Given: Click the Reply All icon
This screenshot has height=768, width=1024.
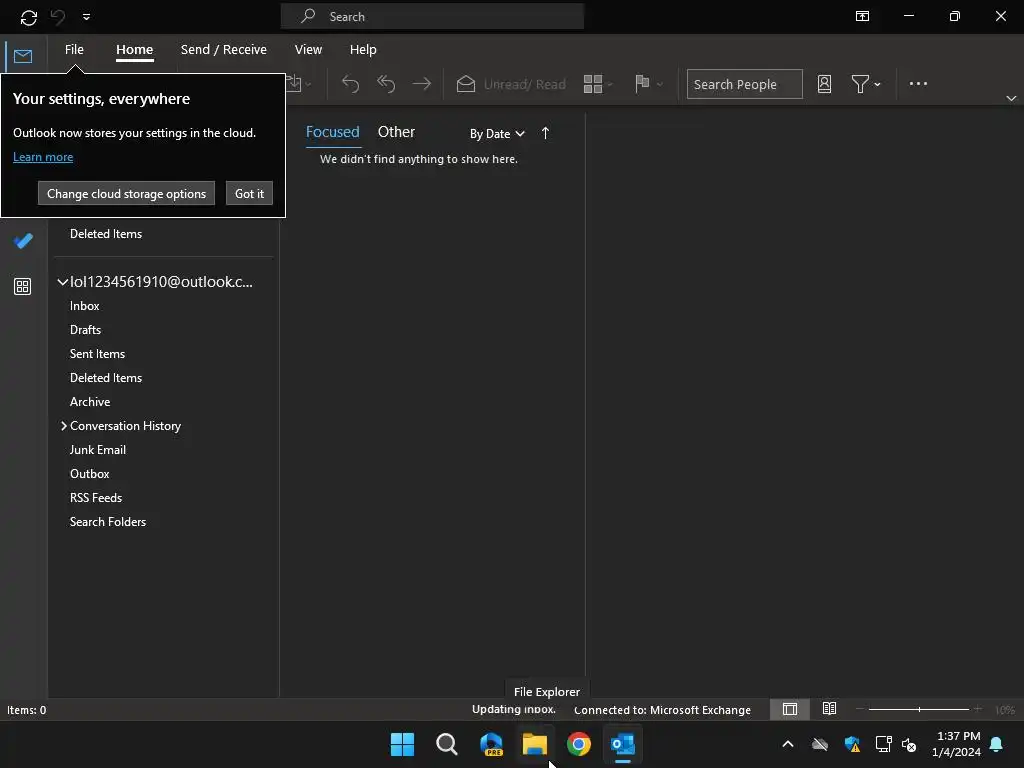Looking at the screenshot, I should [386, 84].
